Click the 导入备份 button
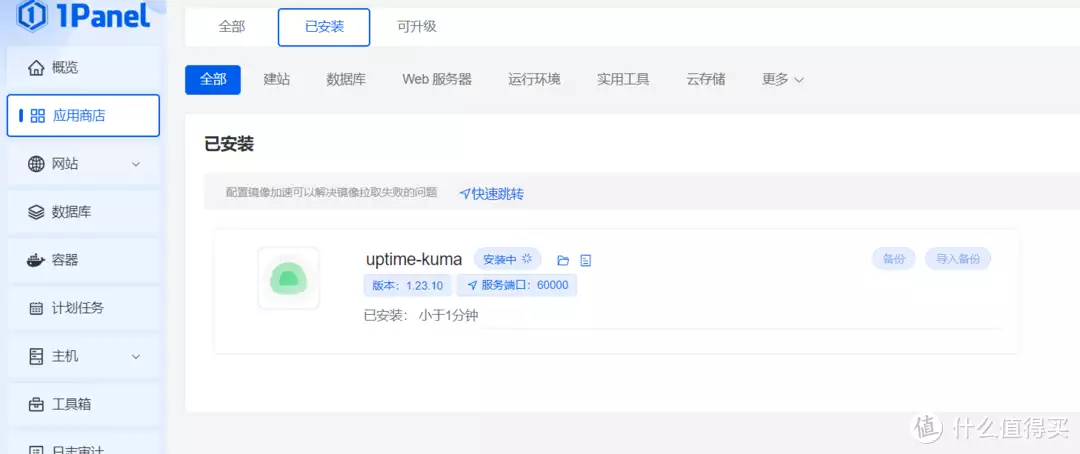This screenshot has width=1080, height=454. (x=958, y=259)
